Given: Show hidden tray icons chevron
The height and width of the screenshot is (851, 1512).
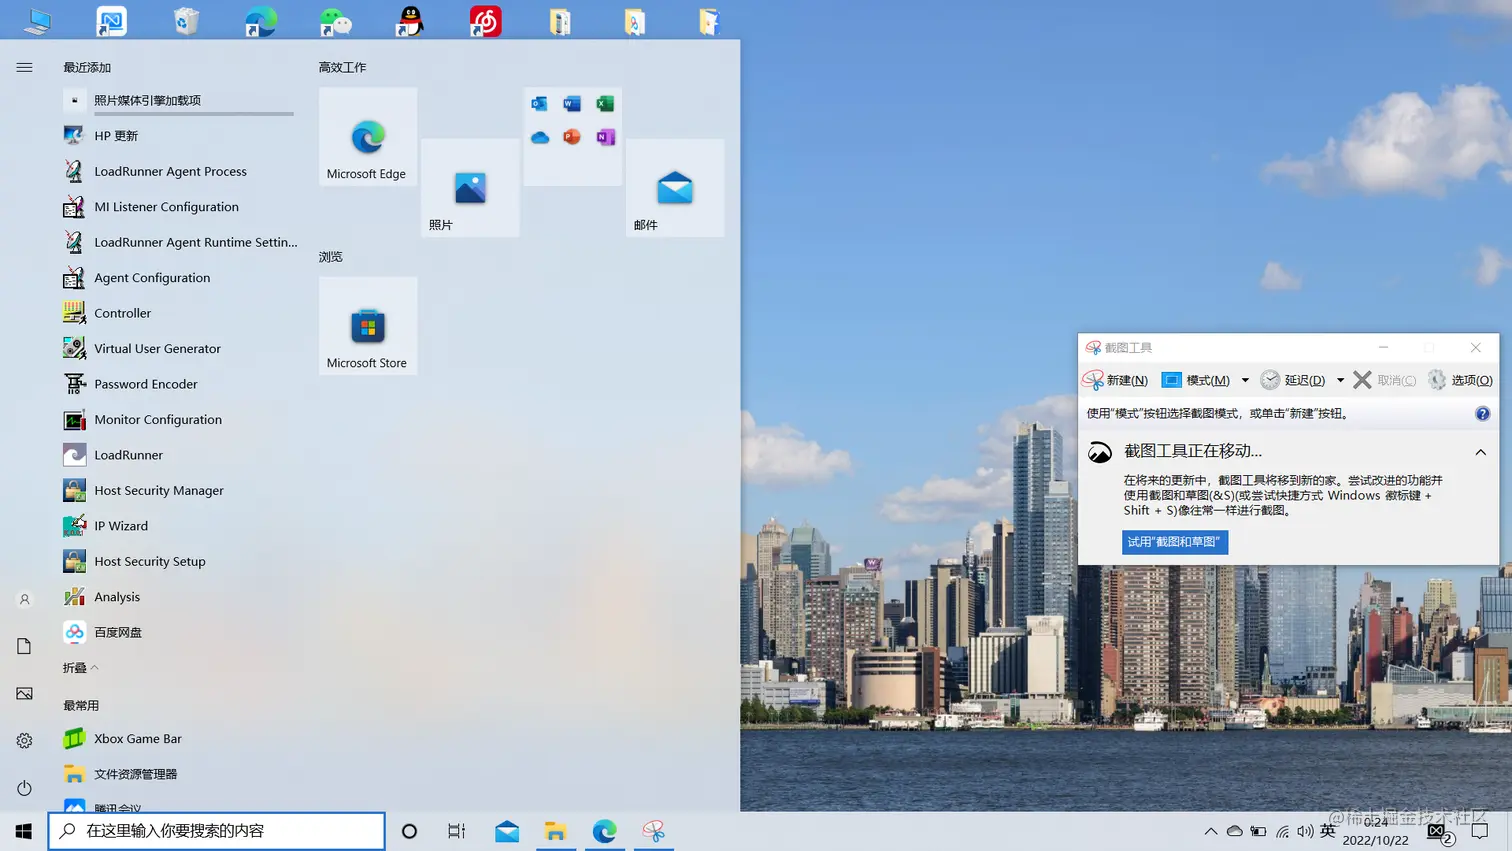Looking at the screenshot, I should pyautogui.click(x=1211, y=831).
